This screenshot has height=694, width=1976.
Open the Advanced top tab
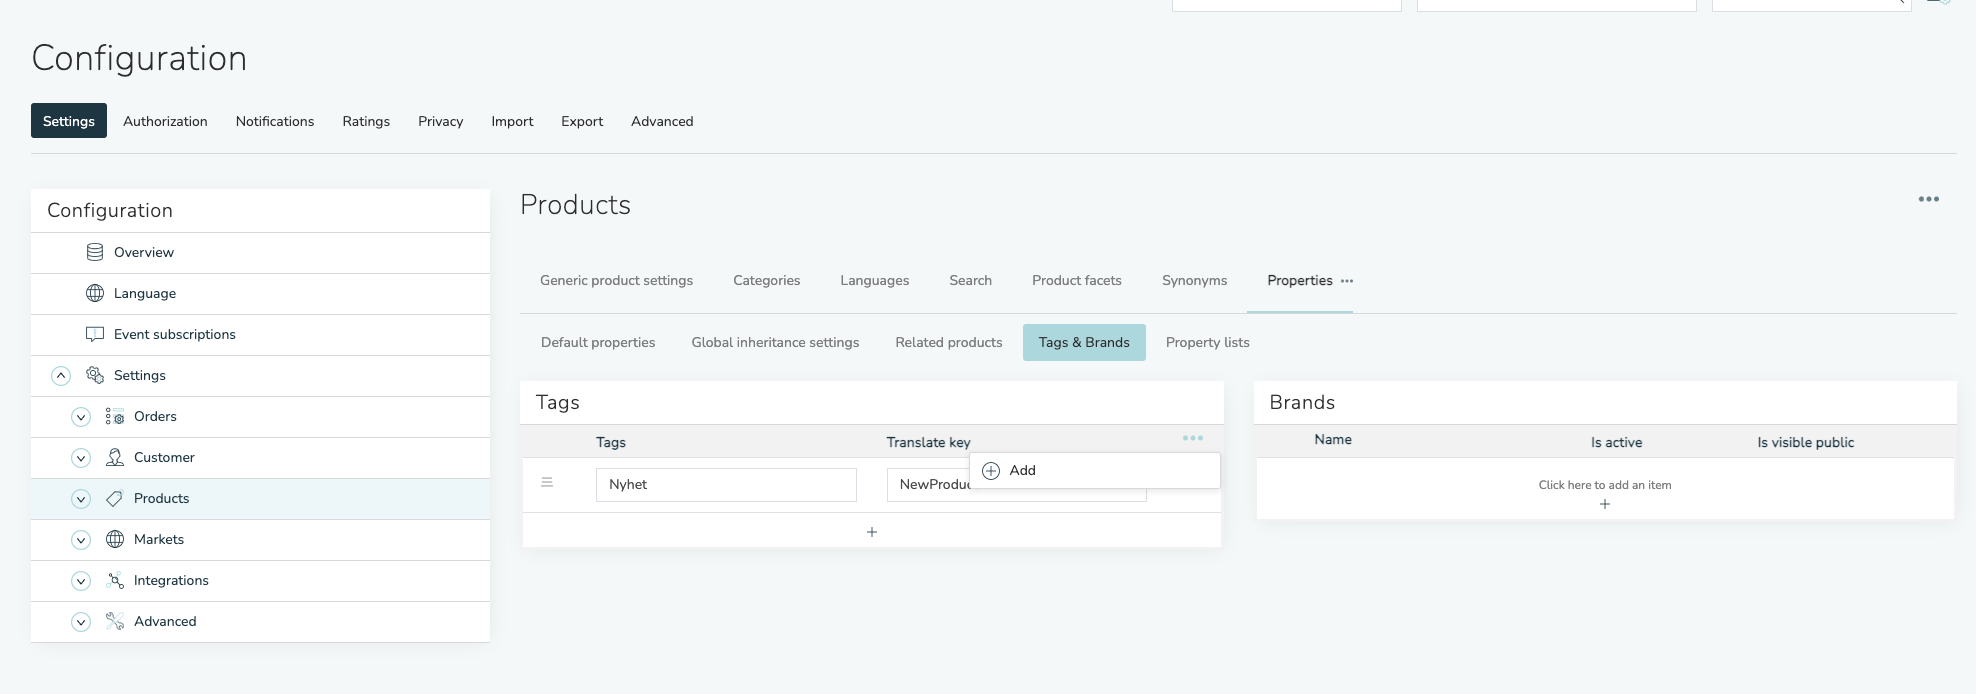(x=662, y=121)
